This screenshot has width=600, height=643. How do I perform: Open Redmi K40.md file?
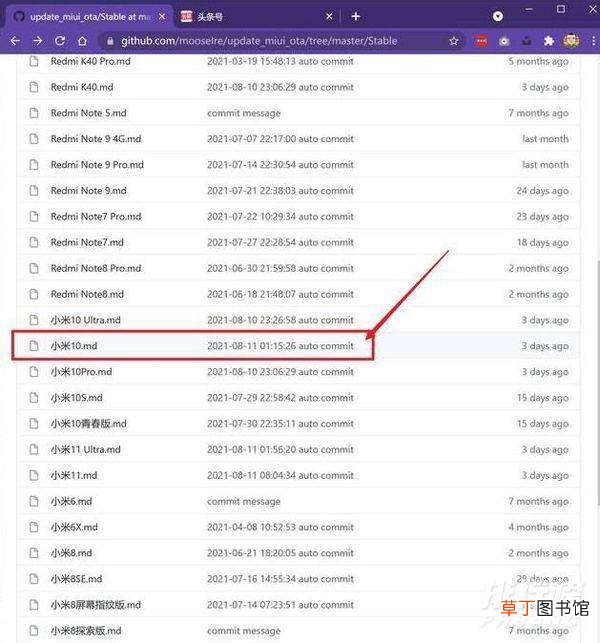coord(82,87)
